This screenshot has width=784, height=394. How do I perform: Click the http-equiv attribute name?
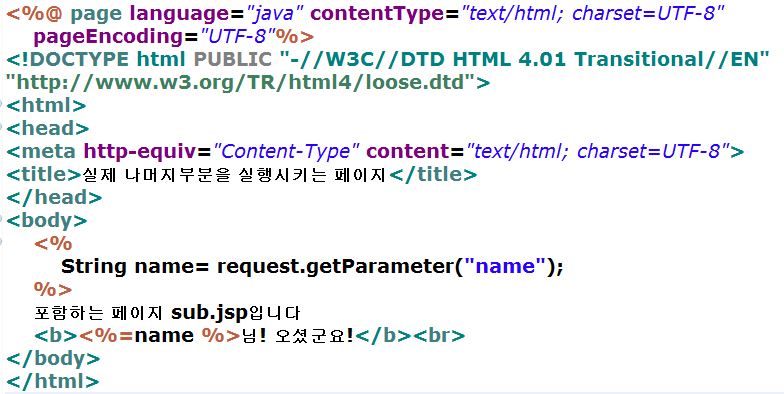point(140,152)
